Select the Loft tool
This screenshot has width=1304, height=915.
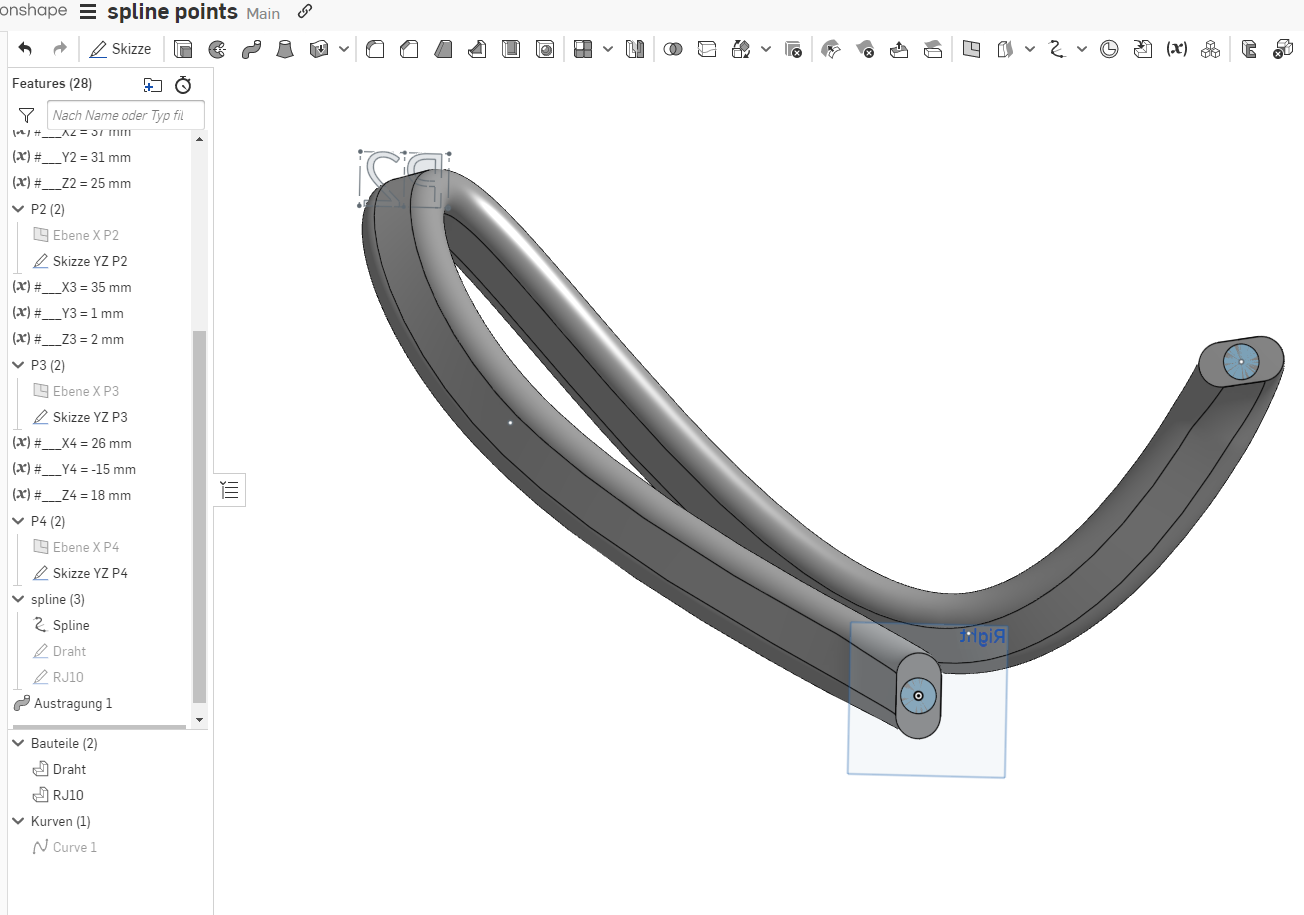pyautogui.click(x=285, y=49)
